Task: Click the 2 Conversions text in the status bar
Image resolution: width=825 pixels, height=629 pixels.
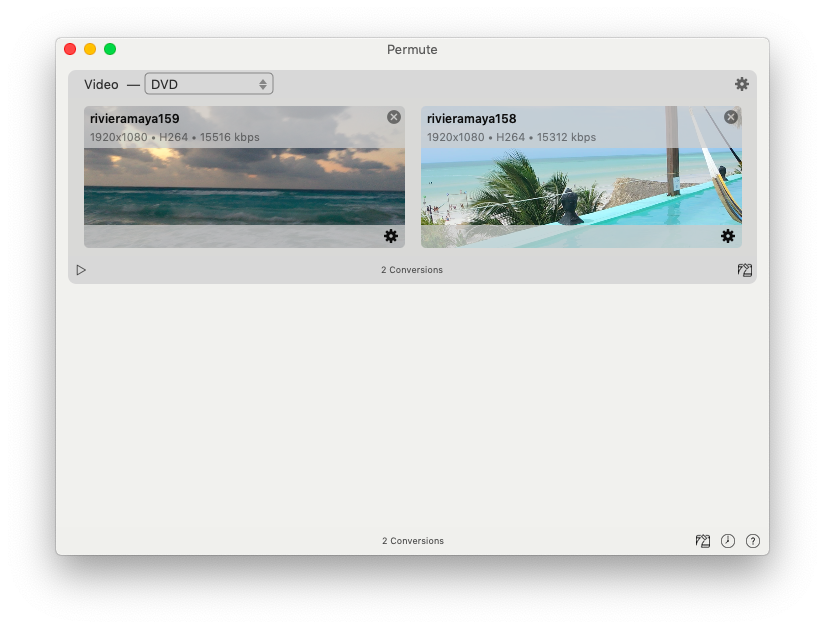Action: 412,540
